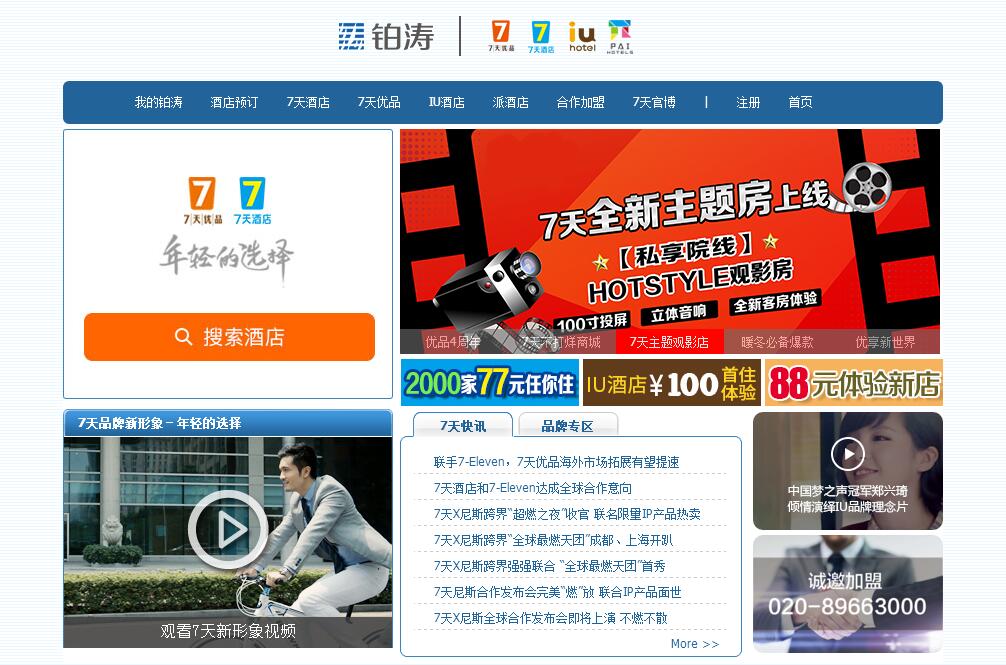
Task: Switch banner to 优享新世界 slide
Action: [885, 342]
